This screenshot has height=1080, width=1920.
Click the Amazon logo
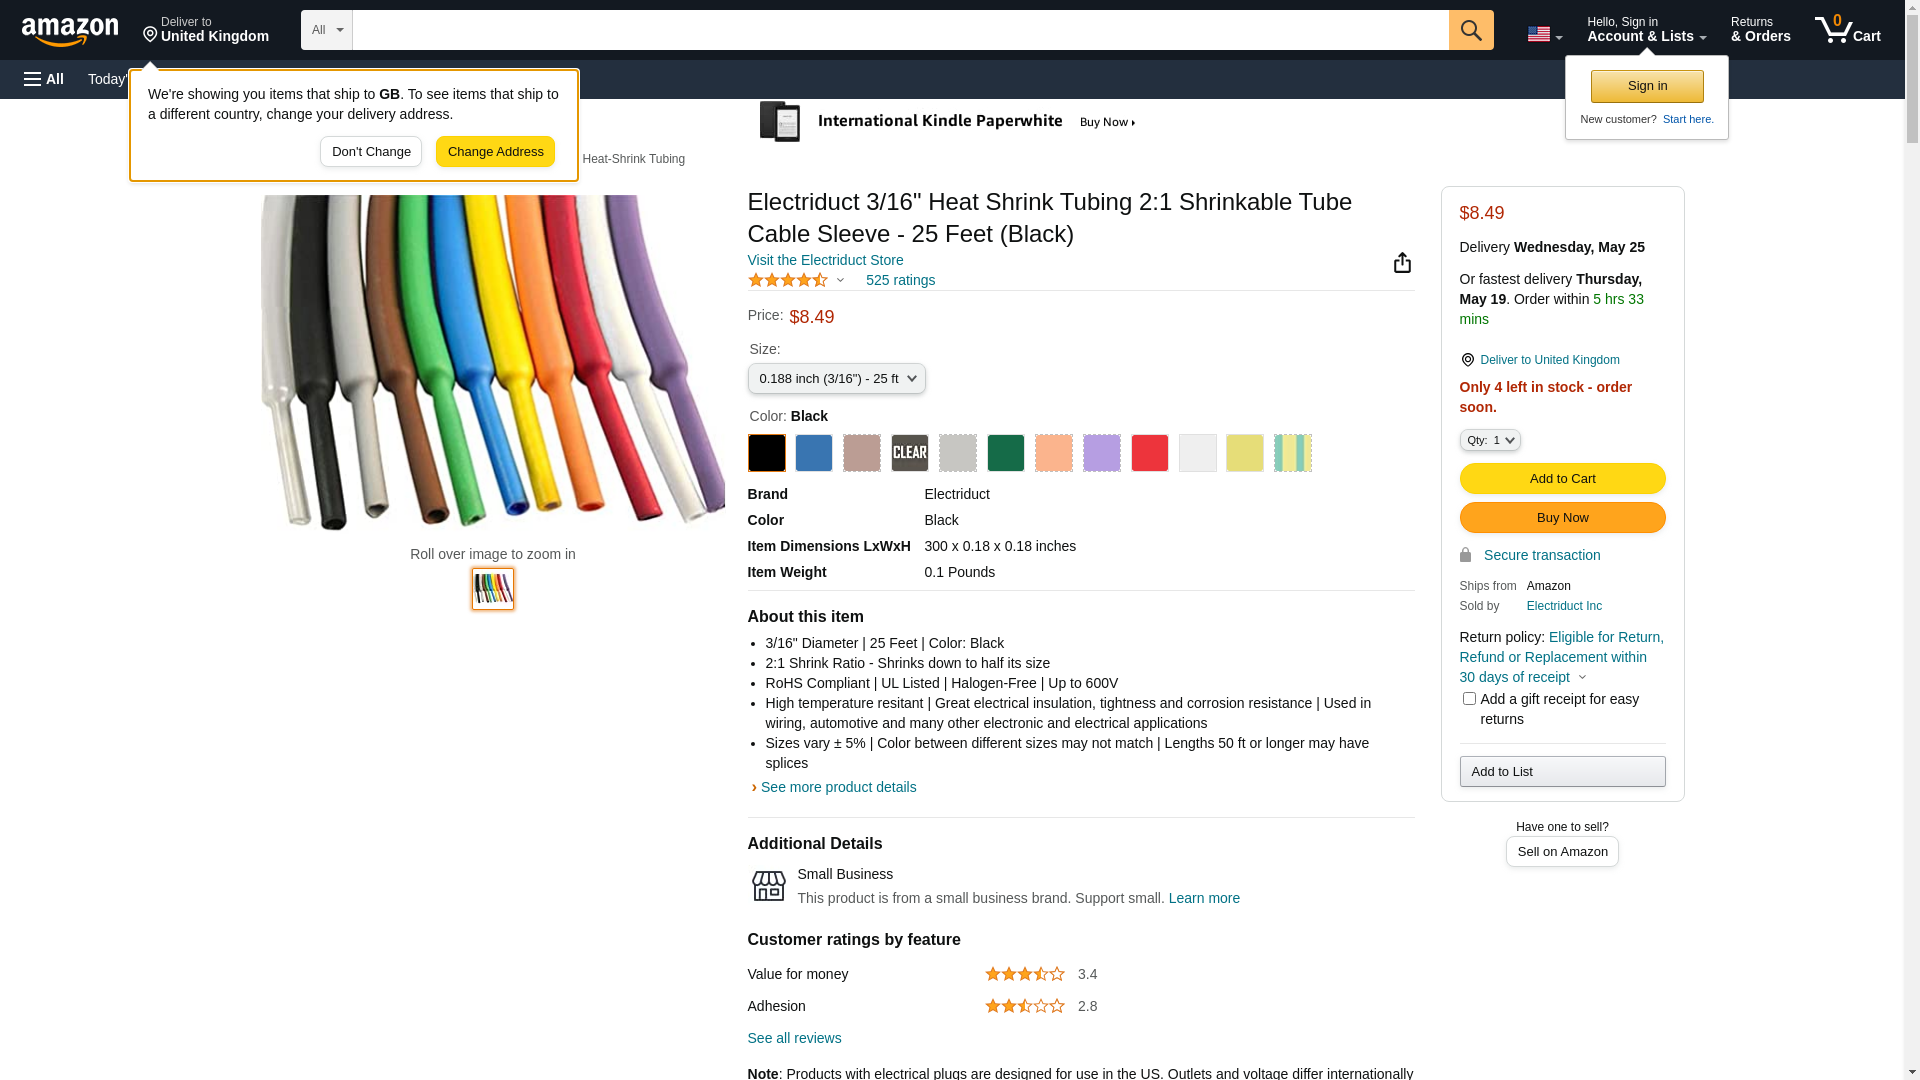pos(70,31)
